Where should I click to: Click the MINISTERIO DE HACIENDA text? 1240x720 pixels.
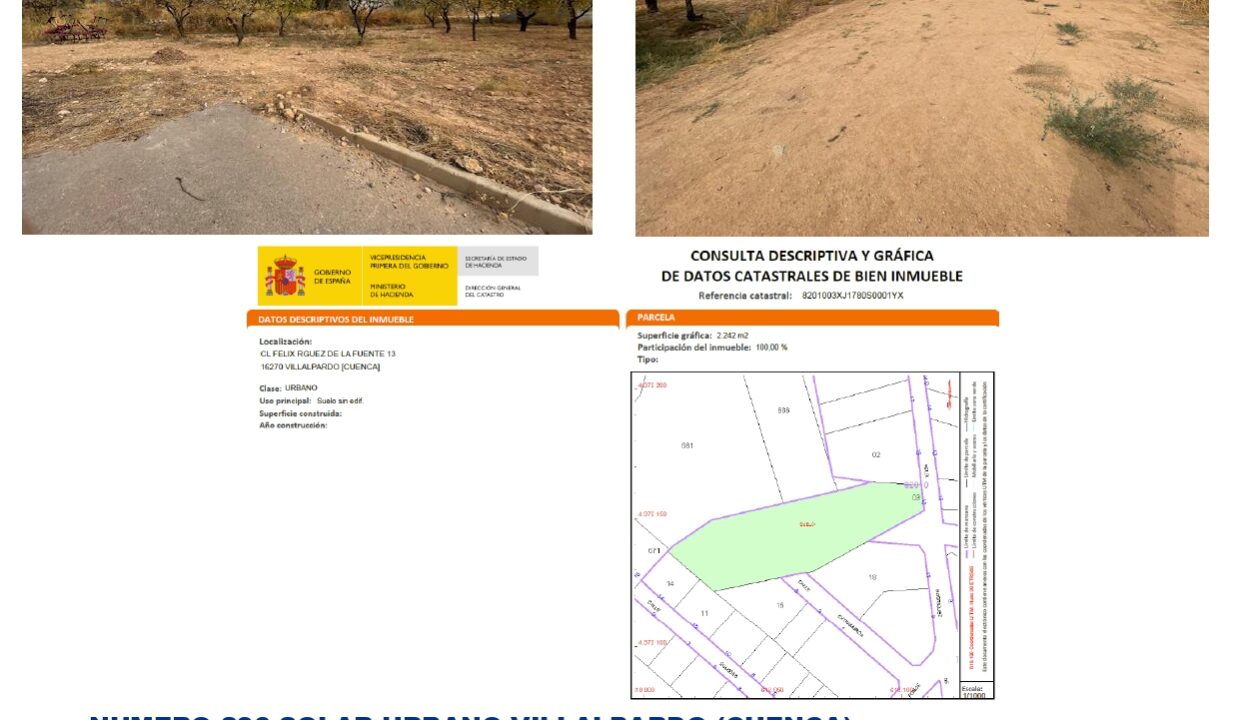click(x=392, y=291)
